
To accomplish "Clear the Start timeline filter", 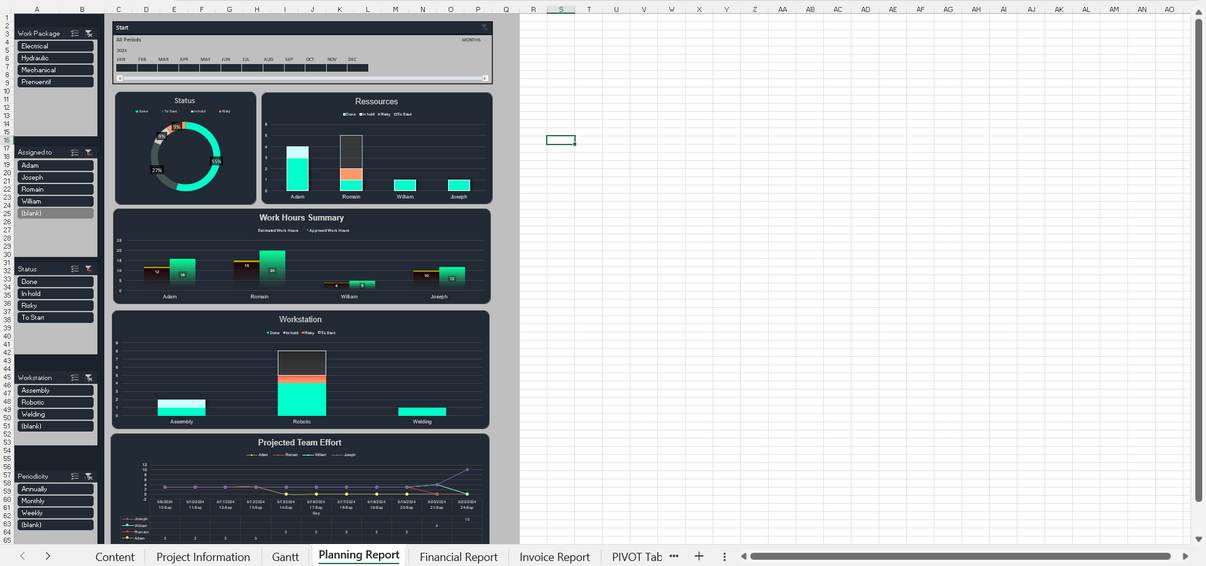I will click(x=485, y=27).
